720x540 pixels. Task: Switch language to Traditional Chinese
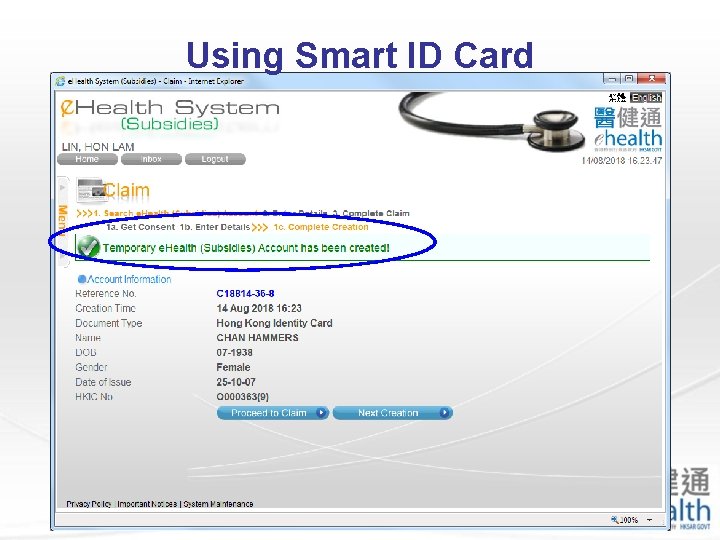617,97
